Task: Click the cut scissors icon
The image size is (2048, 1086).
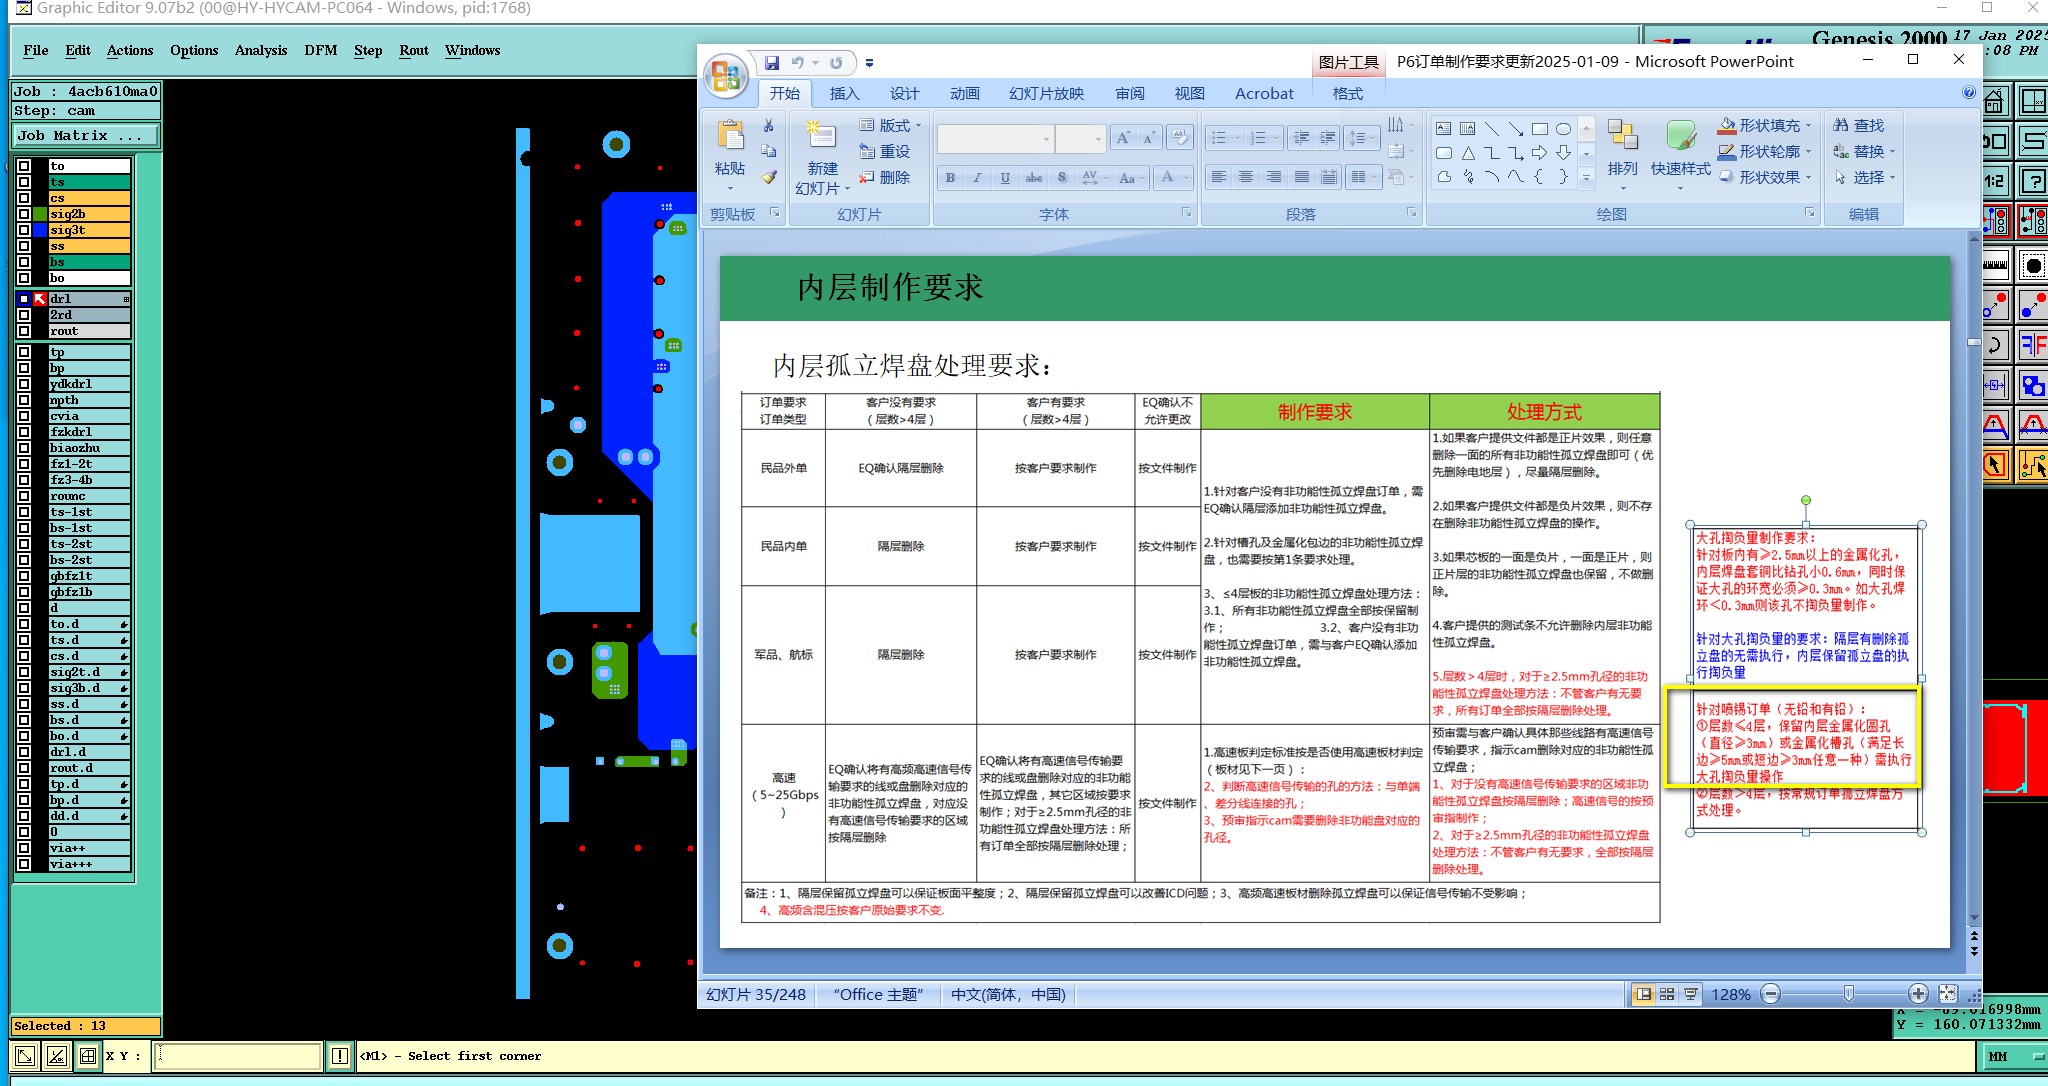Action: (768, 126)
